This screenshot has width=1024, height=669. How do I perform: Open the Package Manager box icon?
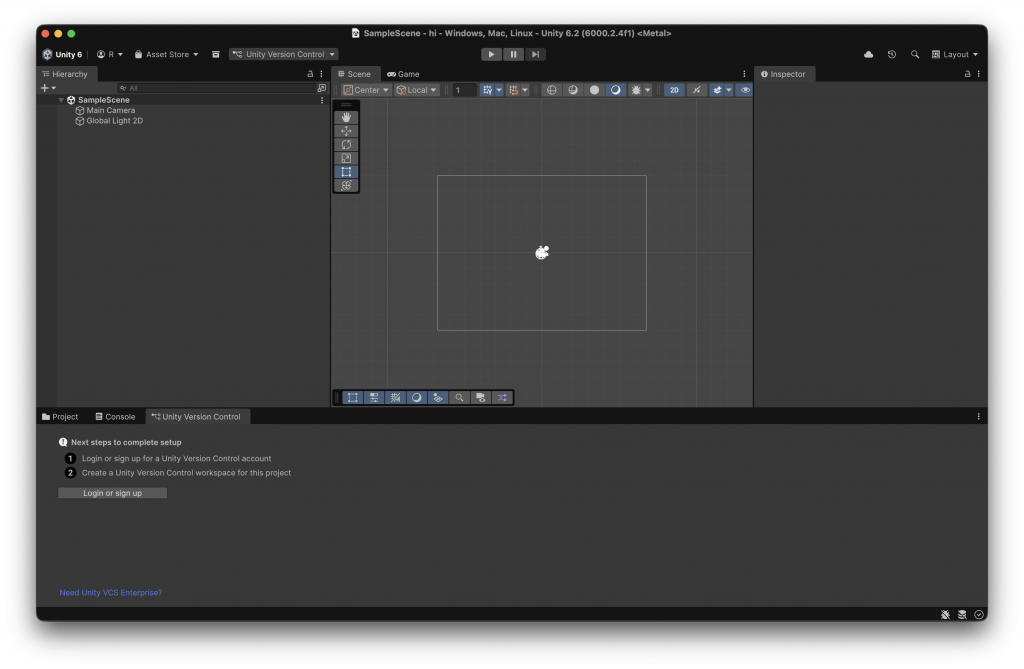216,54
